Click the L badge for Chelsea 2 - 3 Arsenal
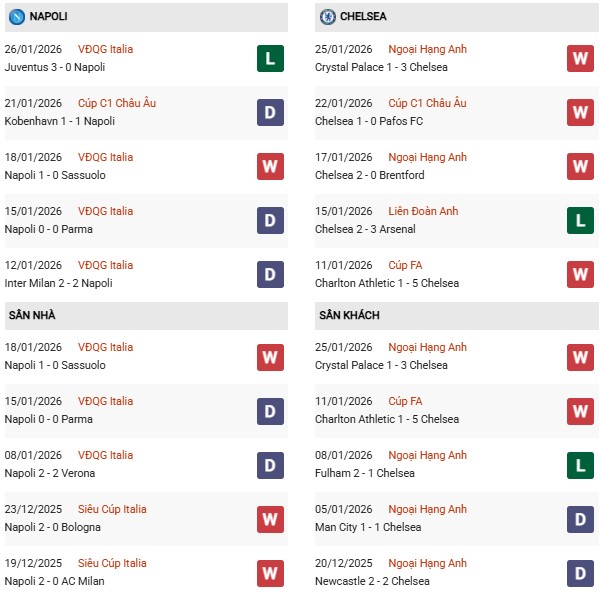 tap(580, 220)
